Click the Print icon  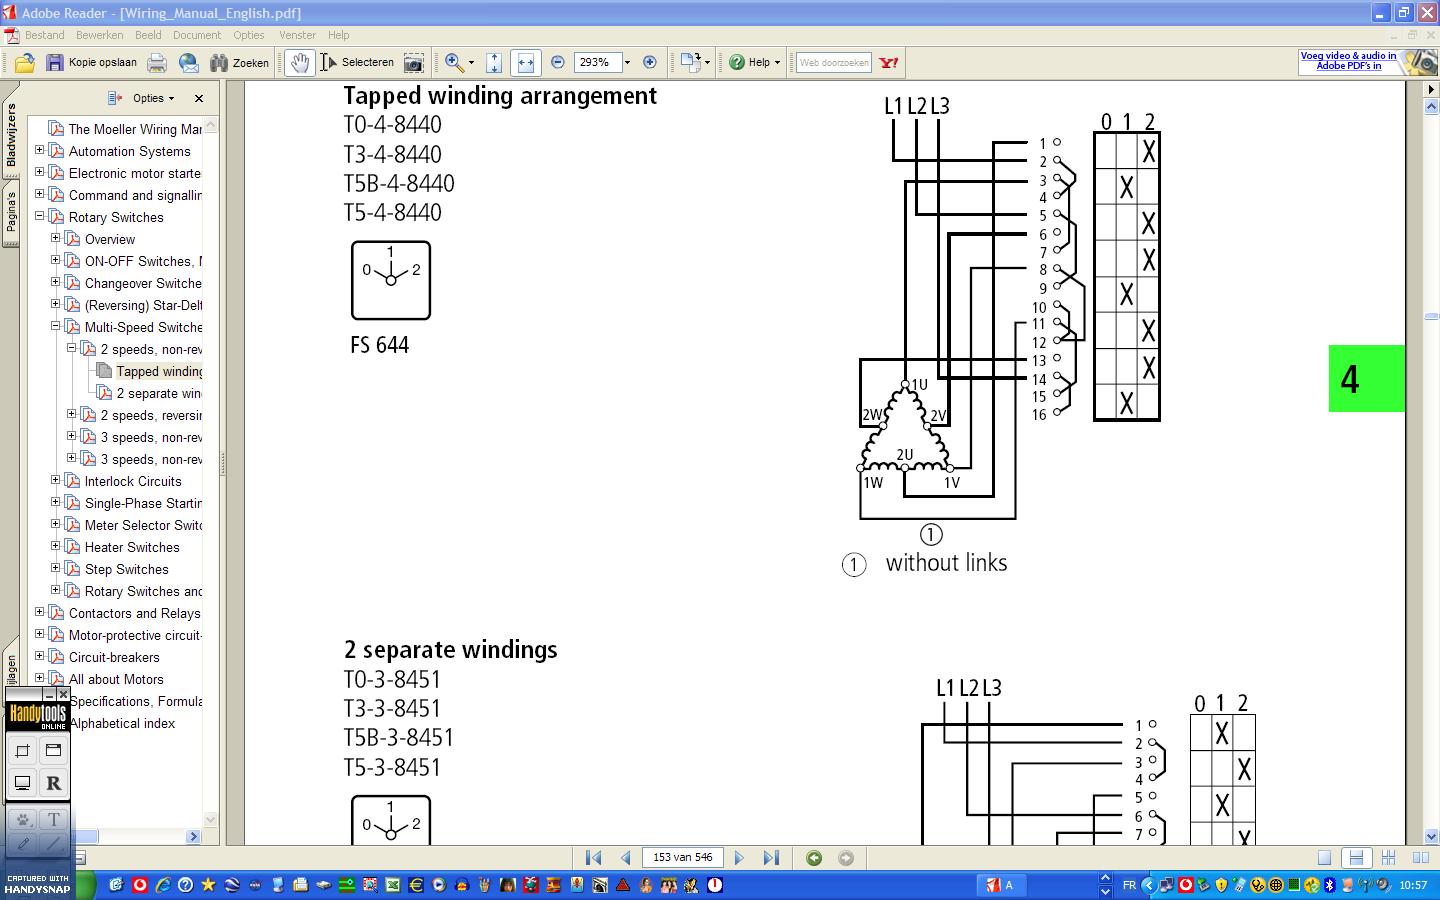point(157,62)
